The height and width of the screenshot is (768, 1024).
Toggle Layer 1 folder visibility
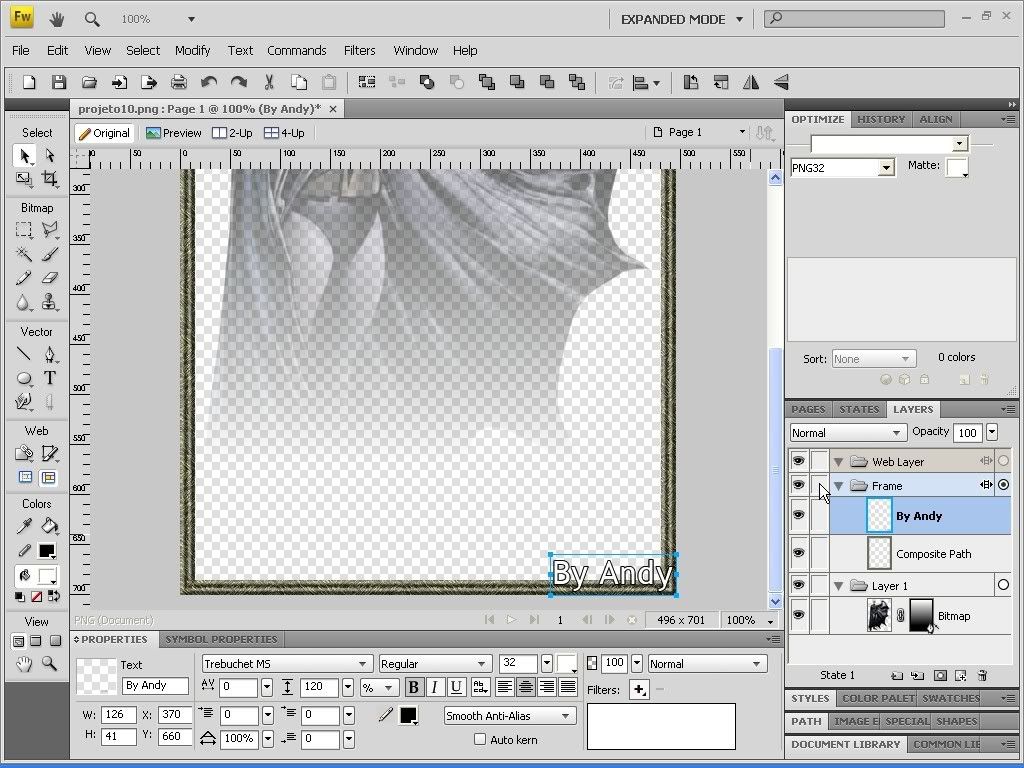coord(798,585)
